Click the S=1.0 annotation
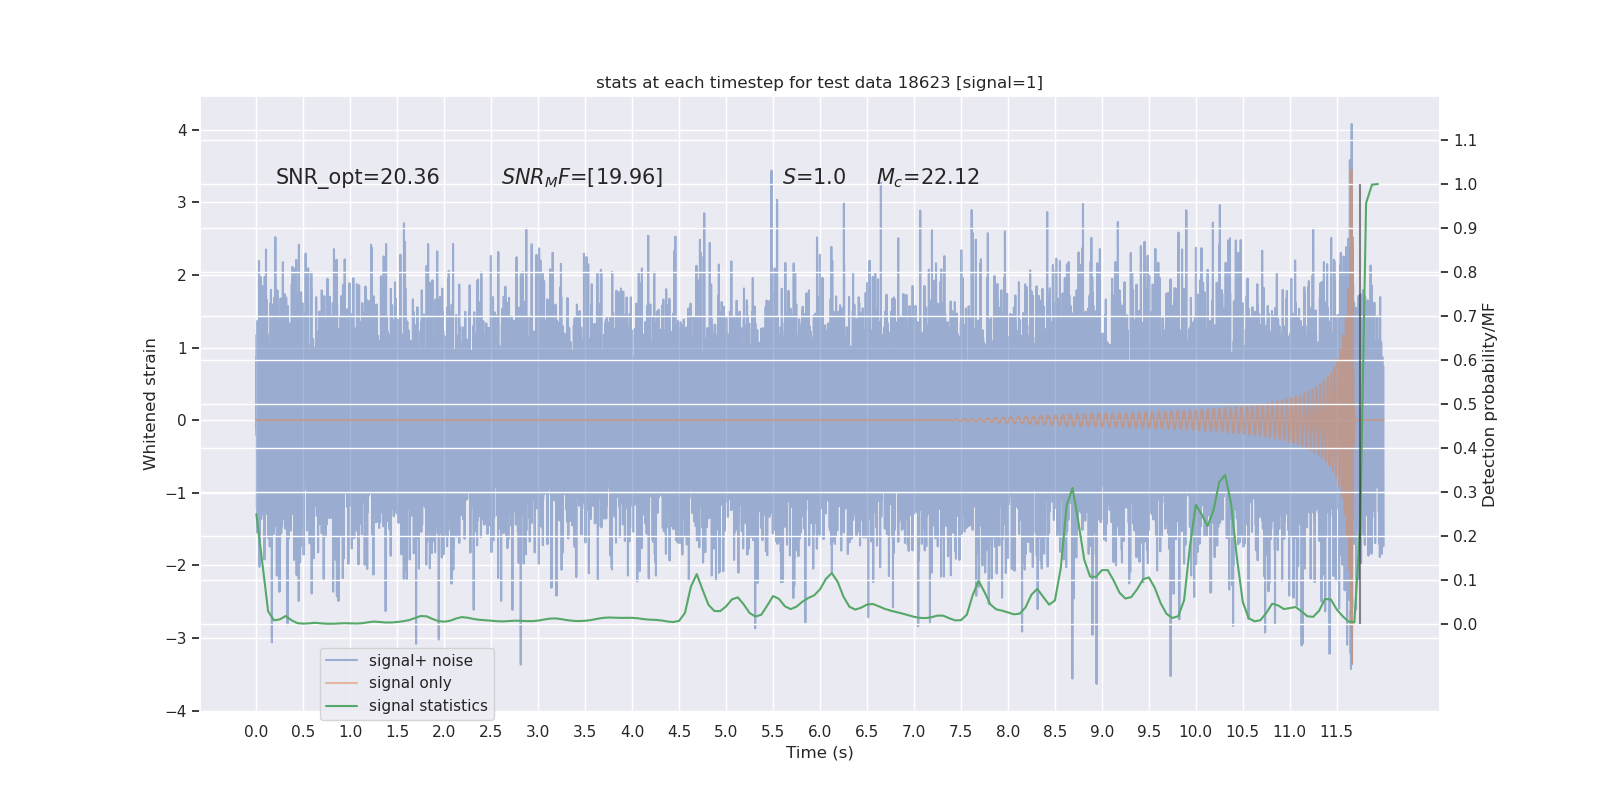 tap(814, 177)
